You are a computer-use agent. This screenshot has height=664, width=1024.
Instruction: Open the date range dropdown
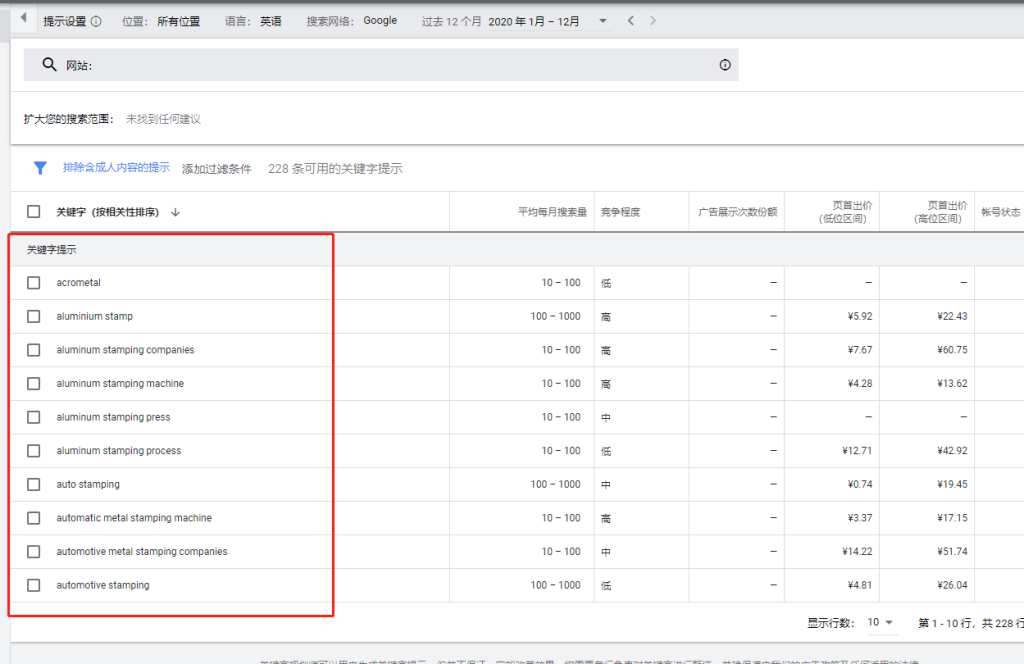coord(602,21)
